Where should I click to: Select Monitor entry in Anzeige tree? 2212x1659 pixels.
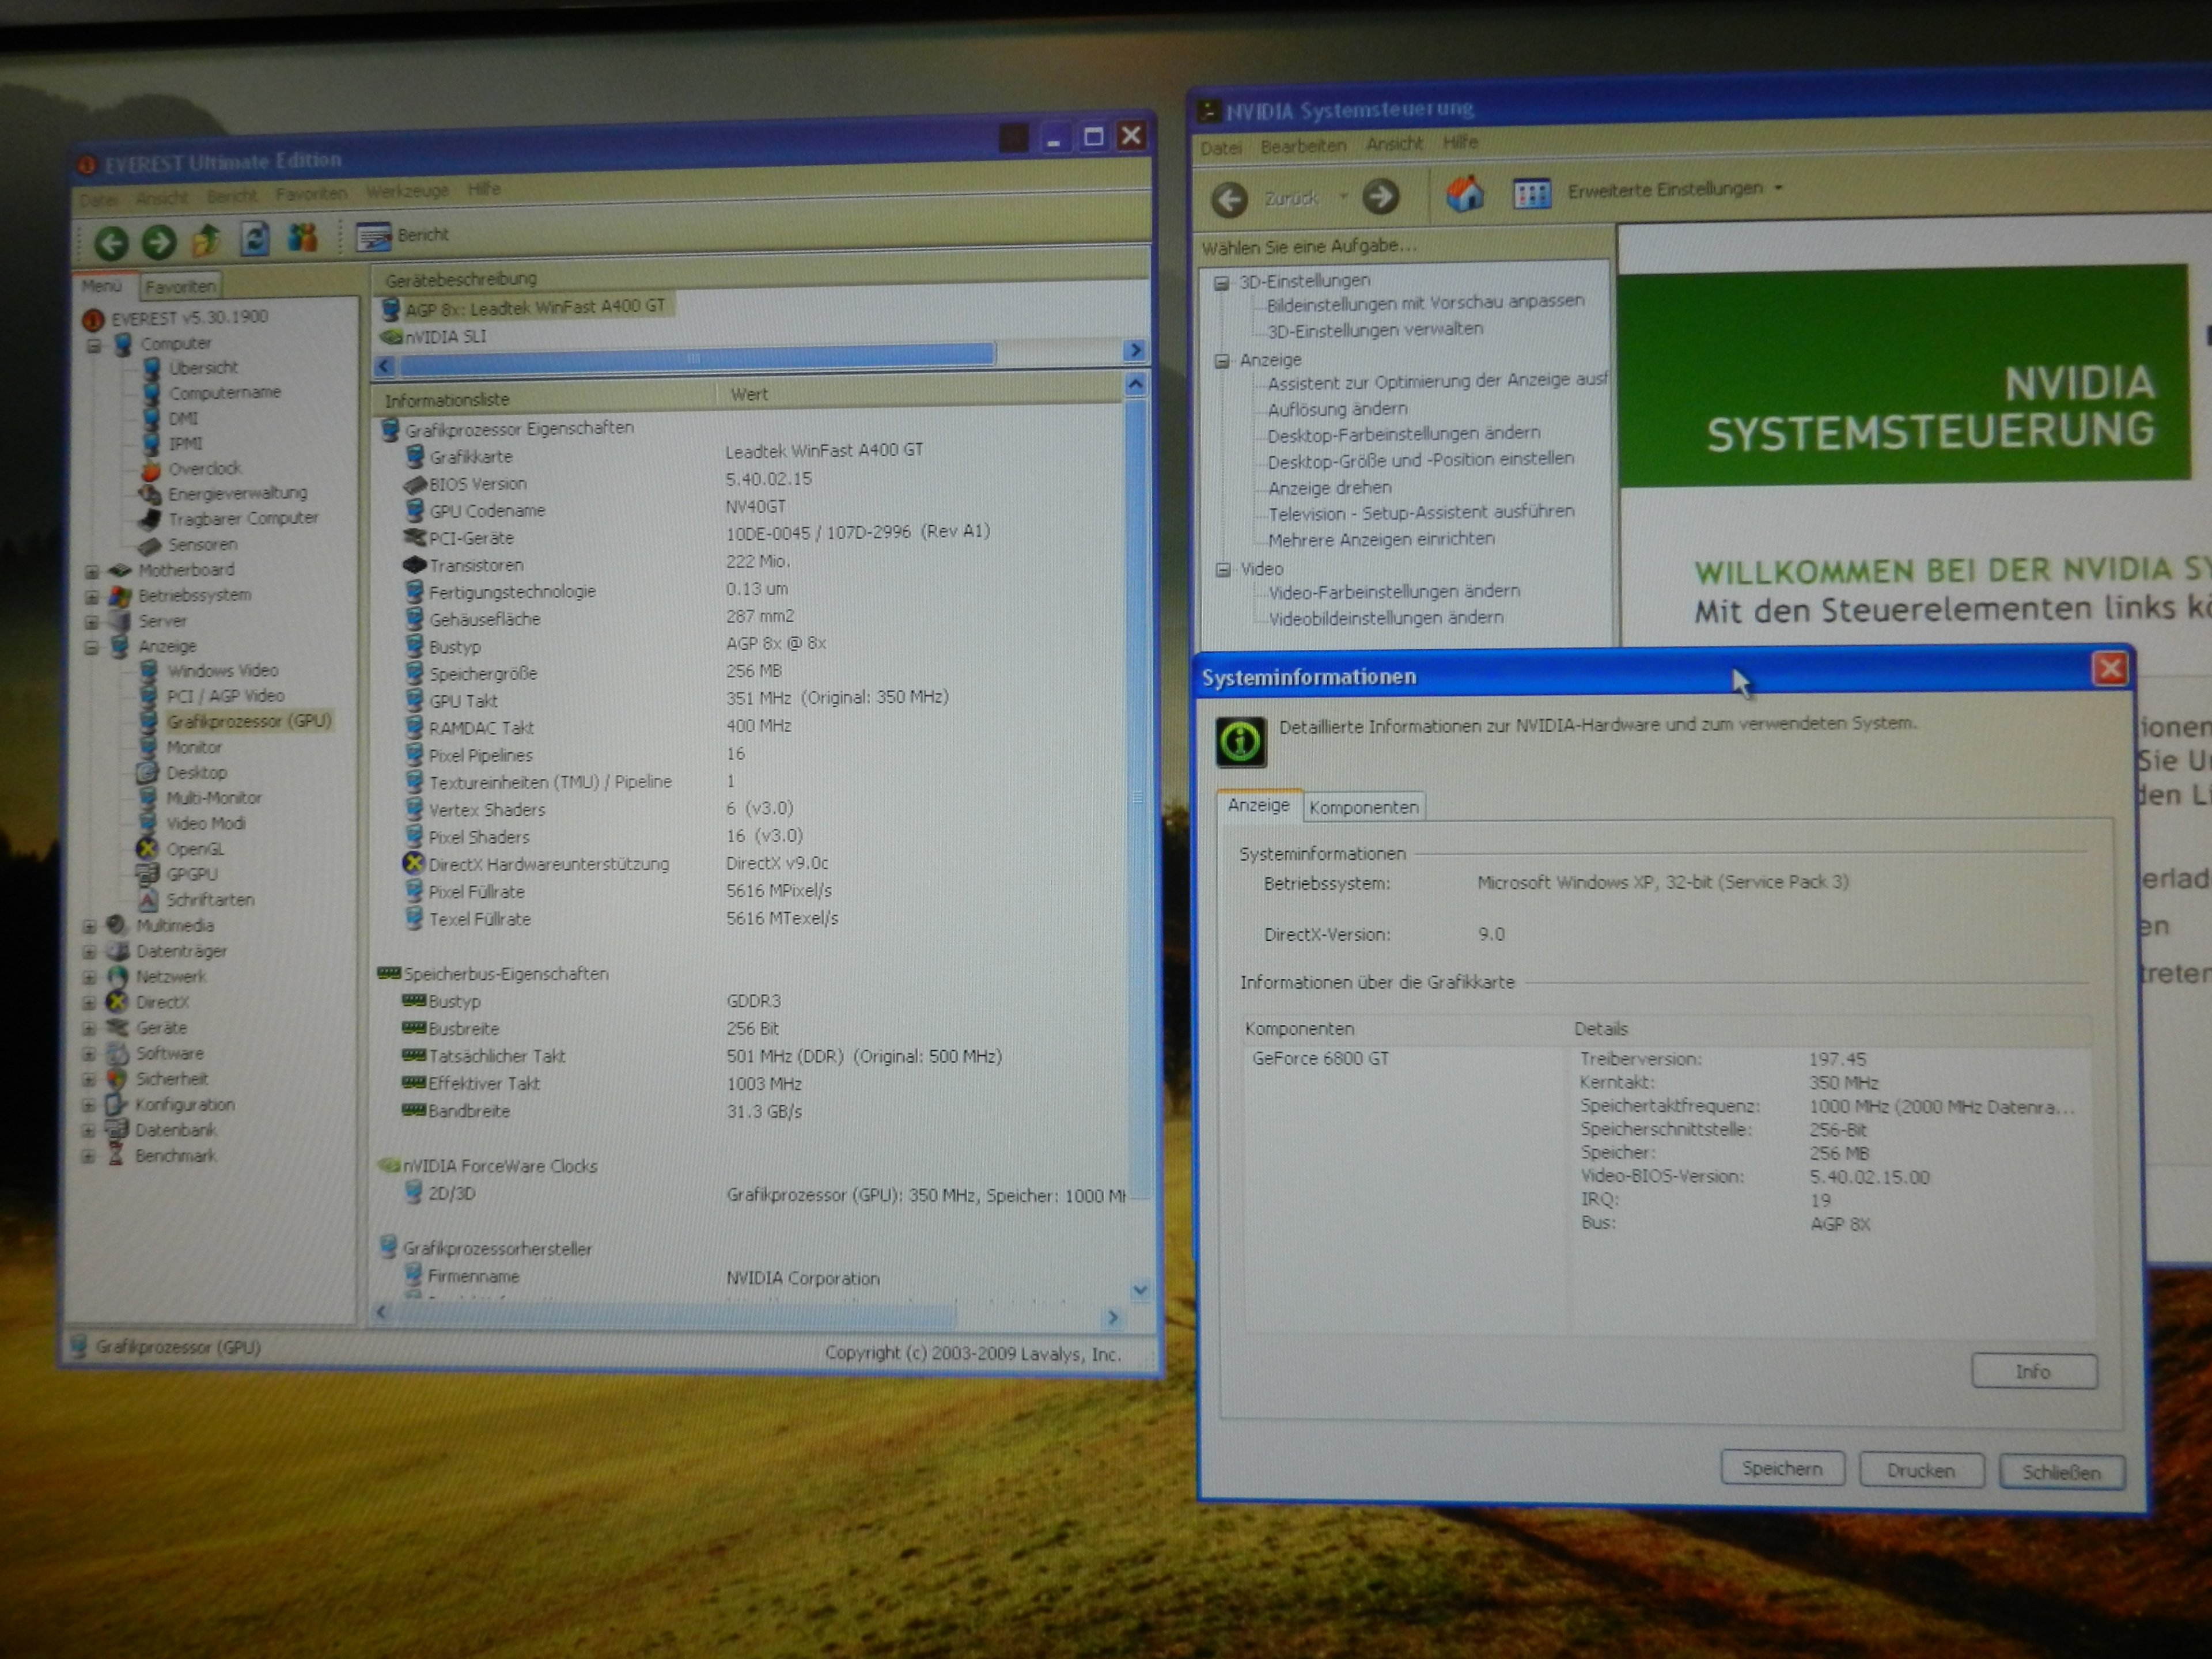point(194,747)
